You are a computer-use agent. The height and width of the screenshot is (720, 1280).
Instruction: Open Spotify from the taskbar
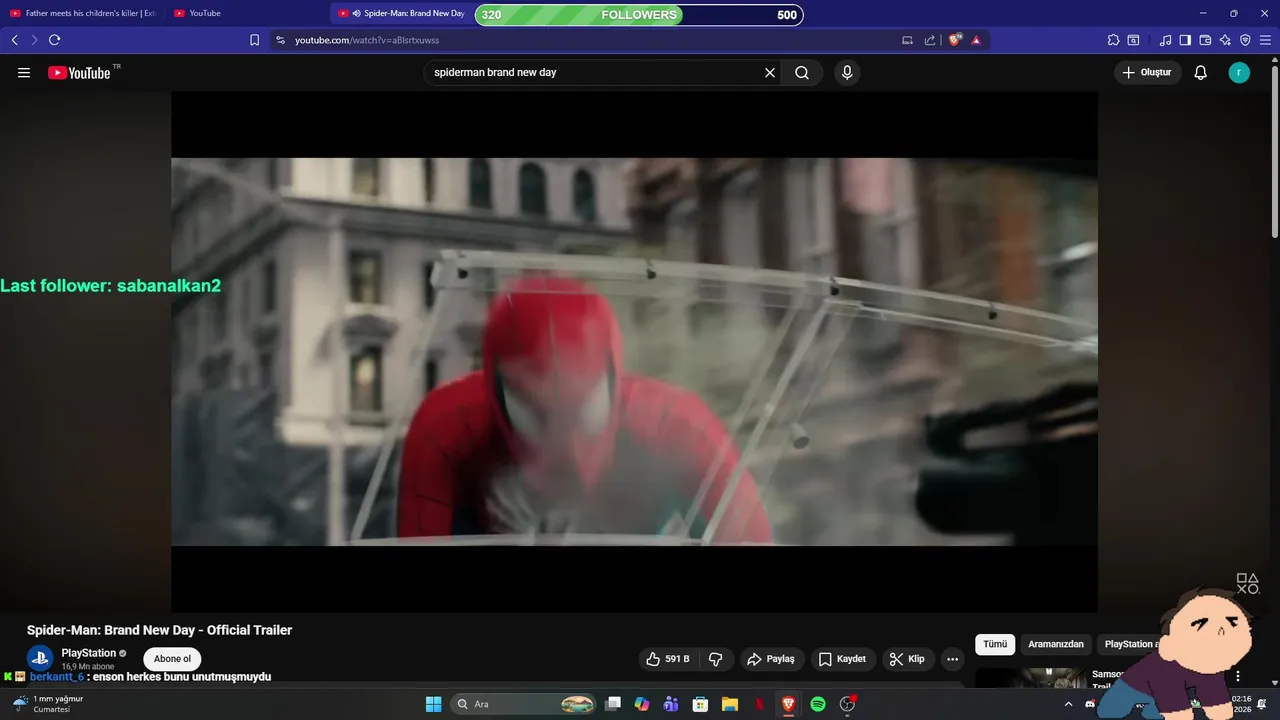tap(818, 704)
